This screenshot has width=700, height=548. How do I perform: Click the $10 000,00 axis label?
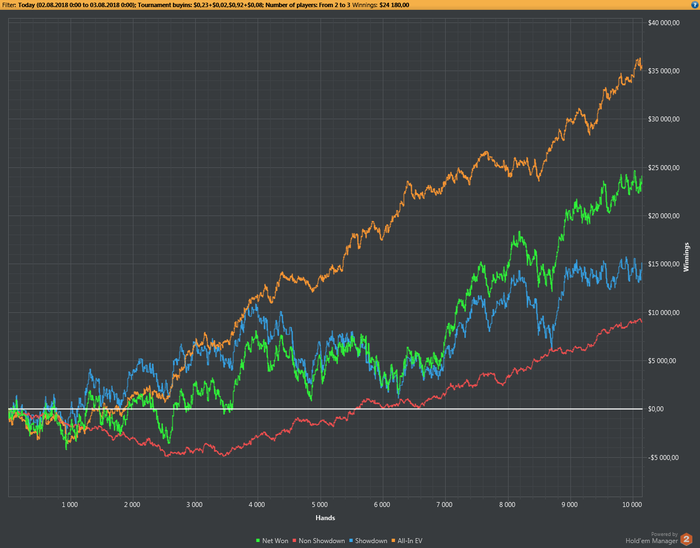pos(664,313)
